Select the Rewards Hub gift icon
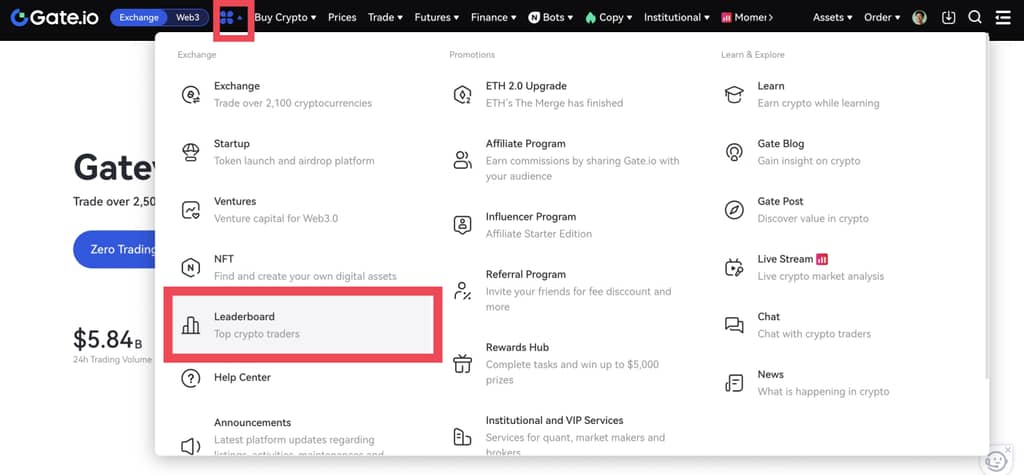The width and height of the screenshot is (1024, 475). [462, 363]
